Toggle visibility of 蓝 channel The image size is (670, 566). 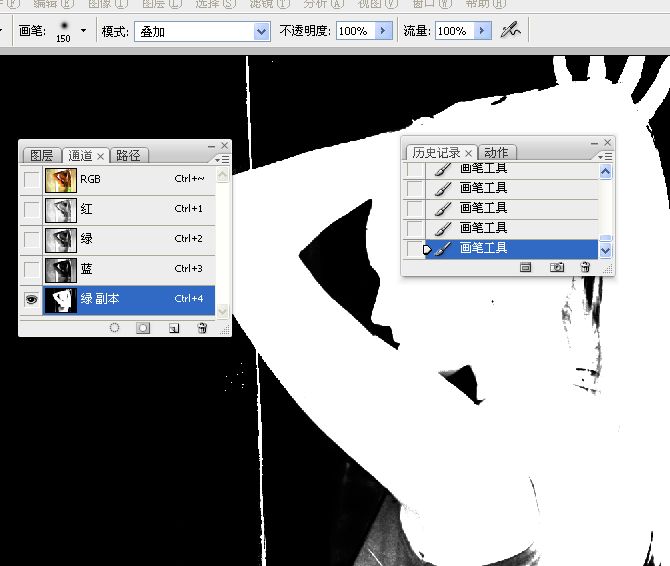[x=31, y=270]
